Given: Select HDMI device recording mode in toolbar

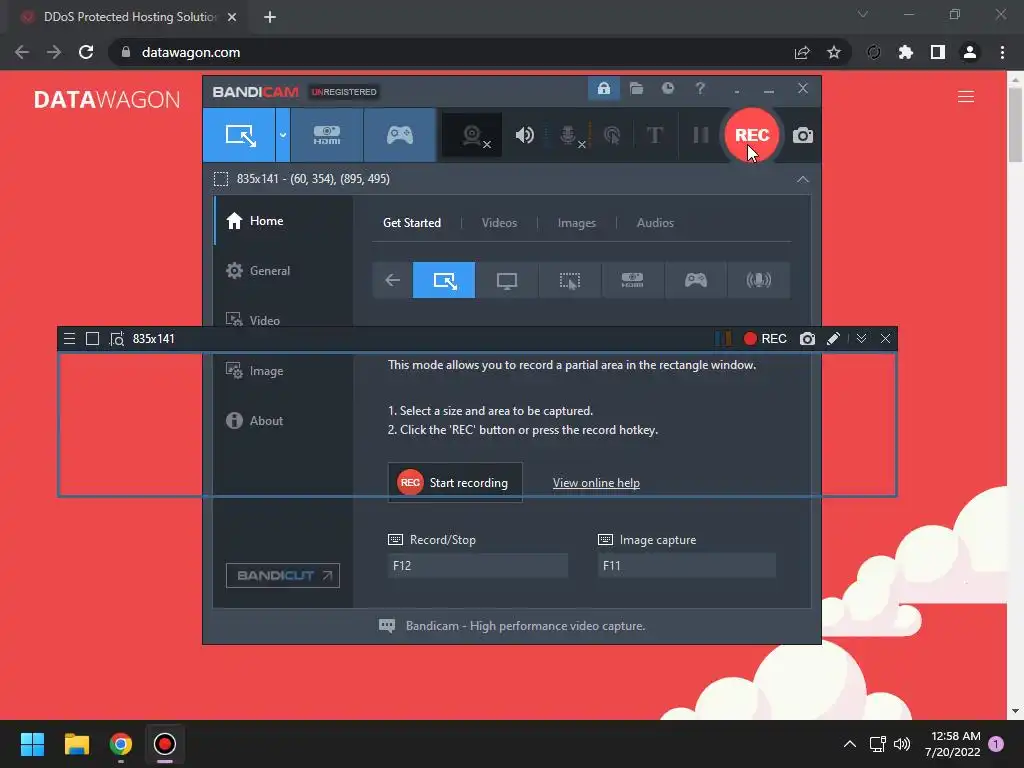Looking at the screenshot, I should coord(327,135).
